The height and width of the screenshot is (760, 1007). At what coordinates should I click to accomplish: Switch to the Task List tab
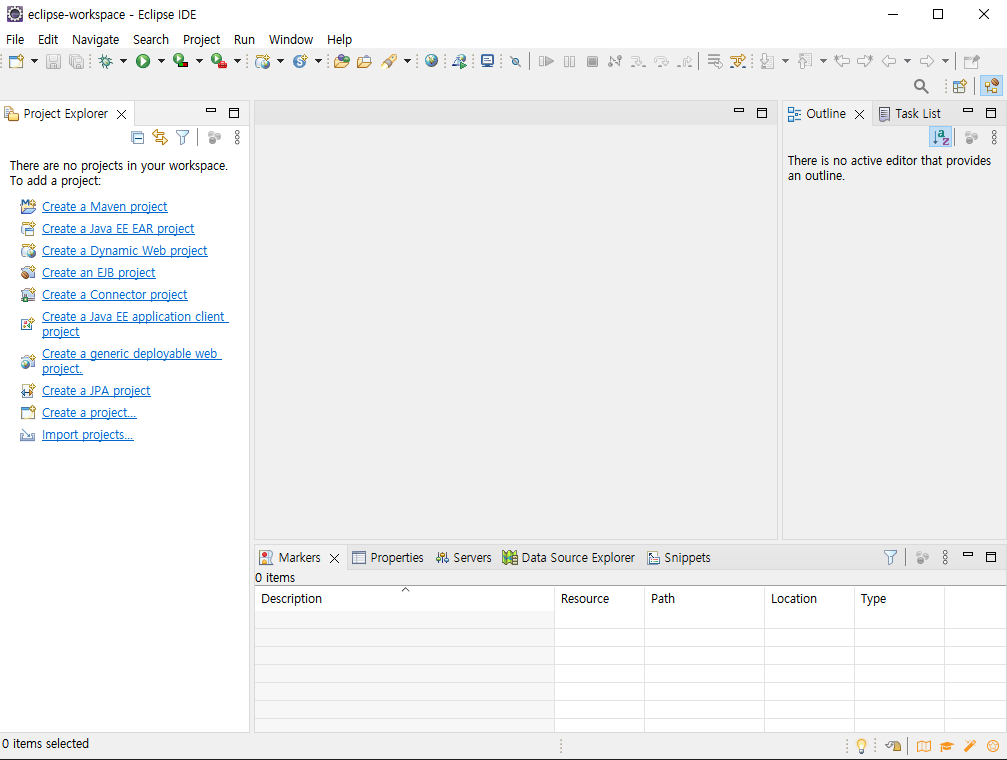909,114
